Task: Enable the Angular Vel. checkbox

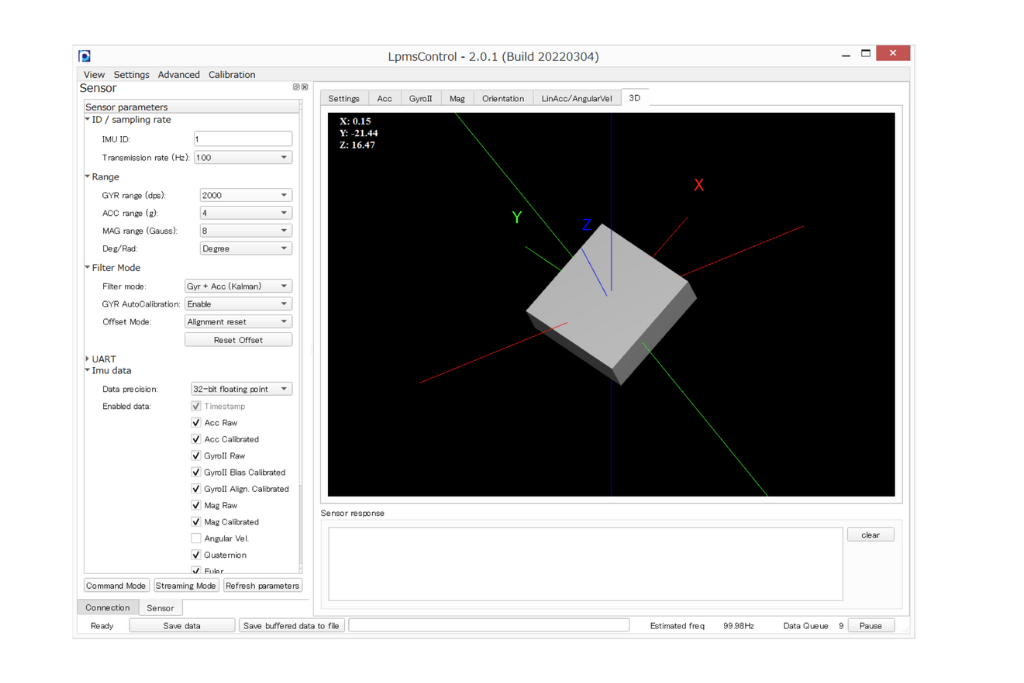Action: [196, 539]
